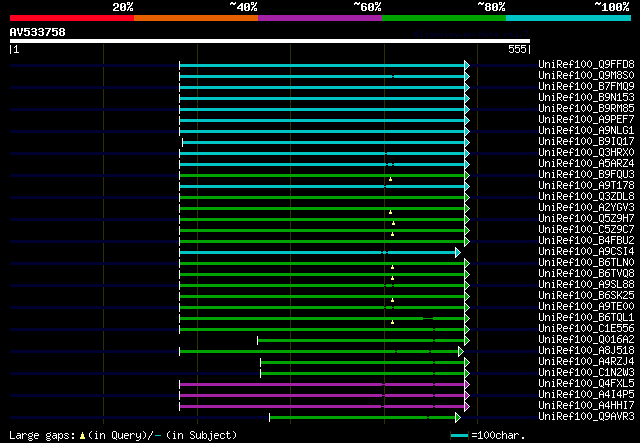Select the hit label UniRef100_Q9M8S0

586,75
